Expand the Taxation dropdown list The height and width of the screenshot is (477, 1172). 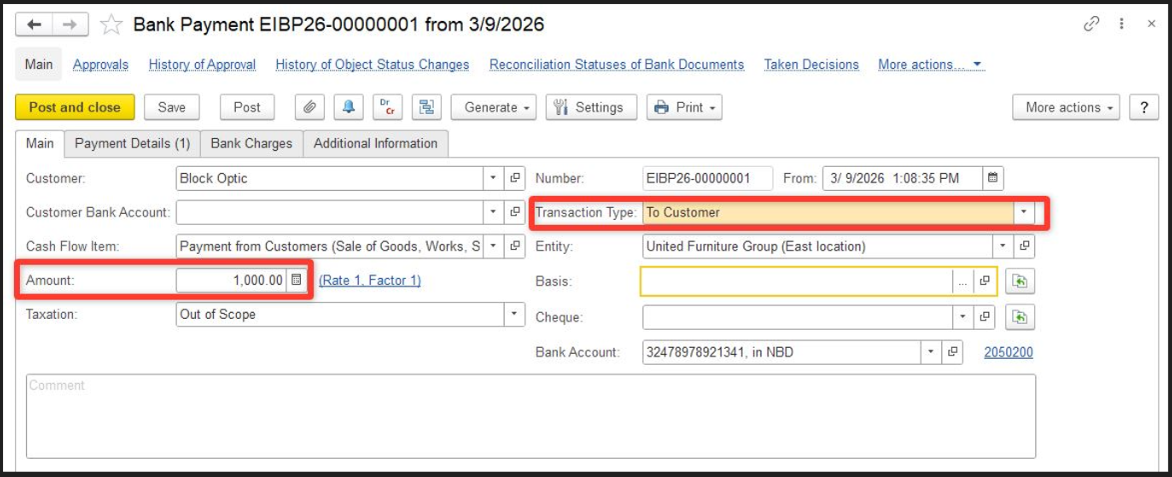click(515, 315)
